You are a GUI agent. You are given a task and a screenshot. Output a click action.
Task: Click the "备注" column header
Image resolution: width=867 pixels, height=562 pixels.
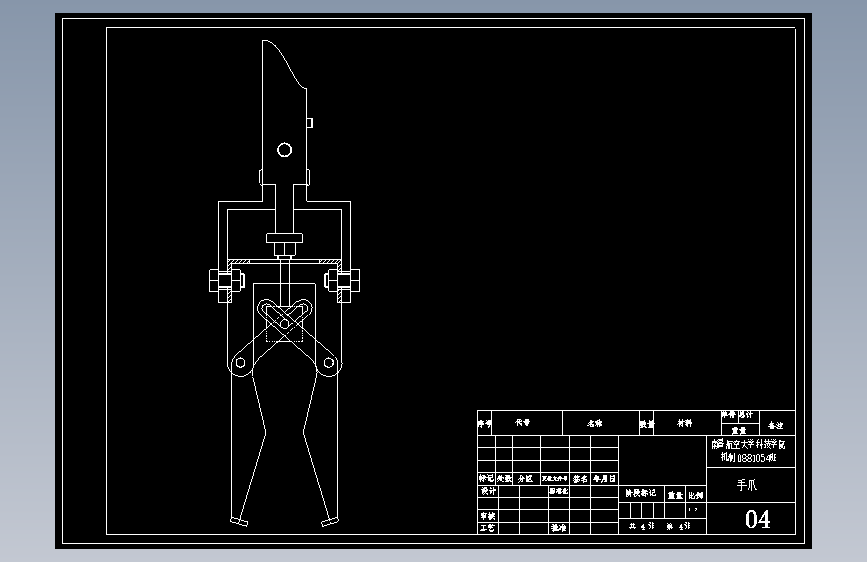point(775,425)
